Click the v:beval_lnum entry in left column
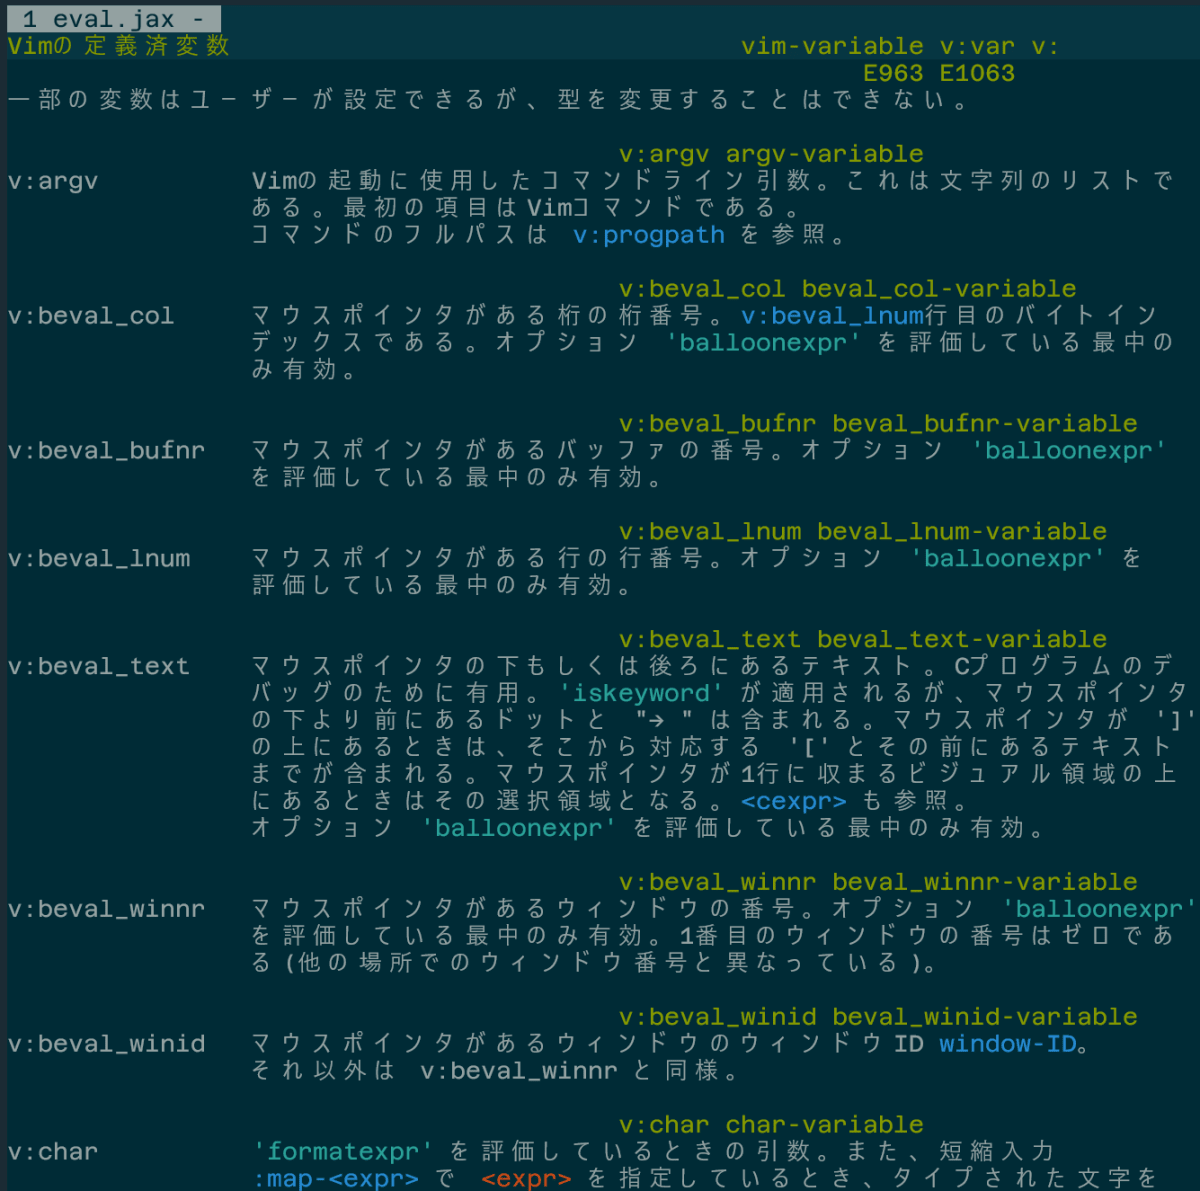 99,559
